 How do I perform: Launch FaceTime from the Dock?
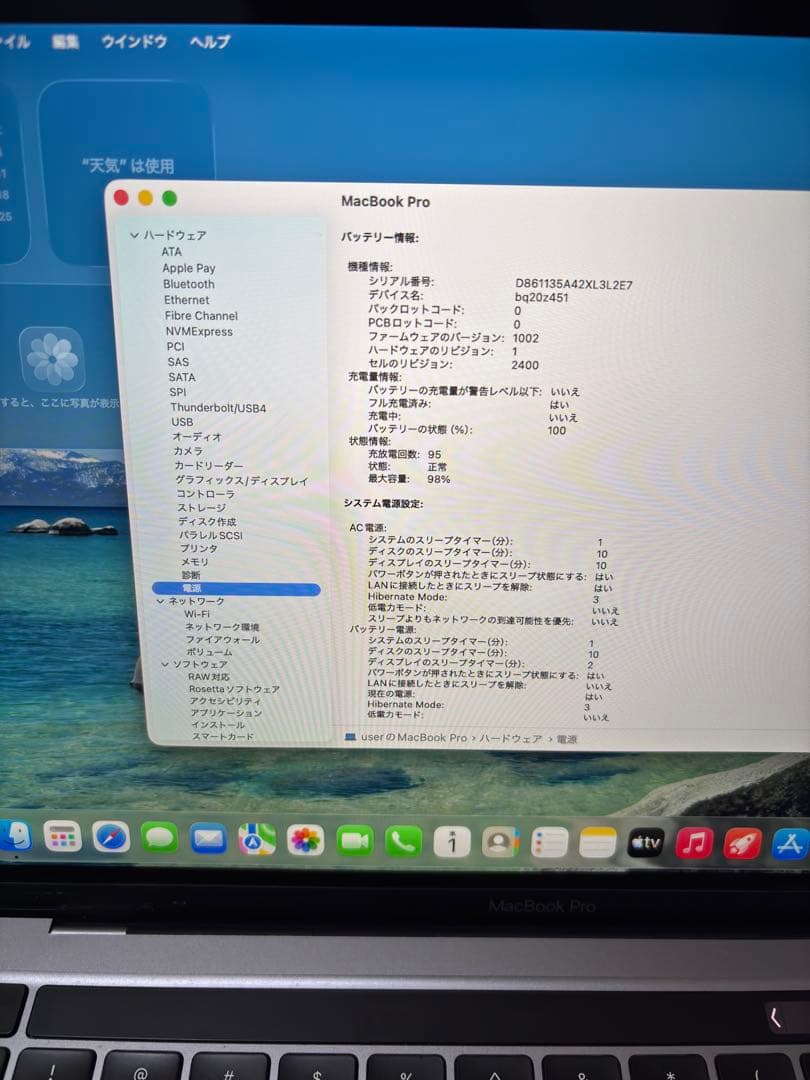[x=354, y=841]
